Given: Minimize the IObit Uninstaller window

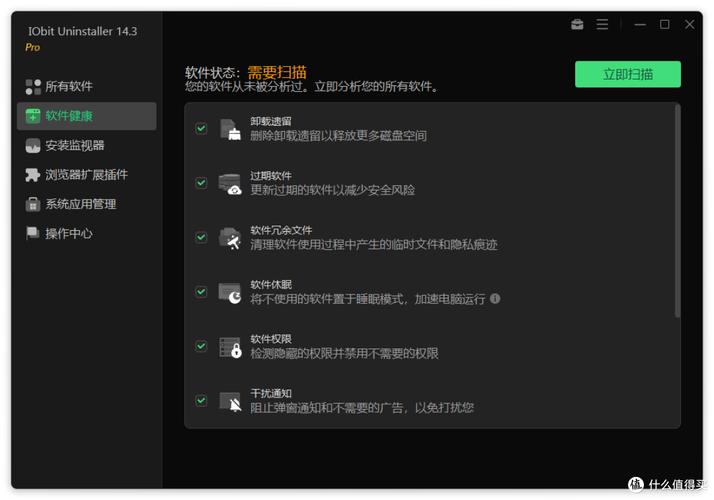Looking at the screenshot, I should [x=640, y=25].
